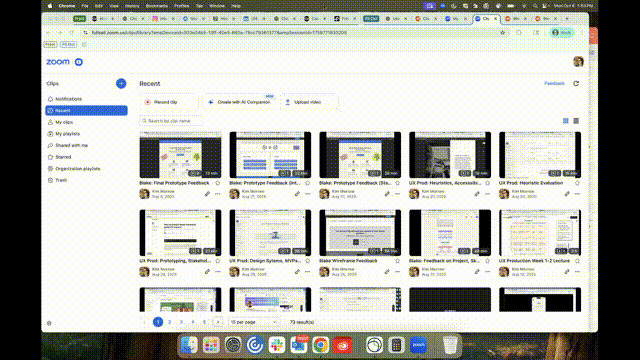
Task: Open the 15 per page dropdown
Action: coord(253,322)
